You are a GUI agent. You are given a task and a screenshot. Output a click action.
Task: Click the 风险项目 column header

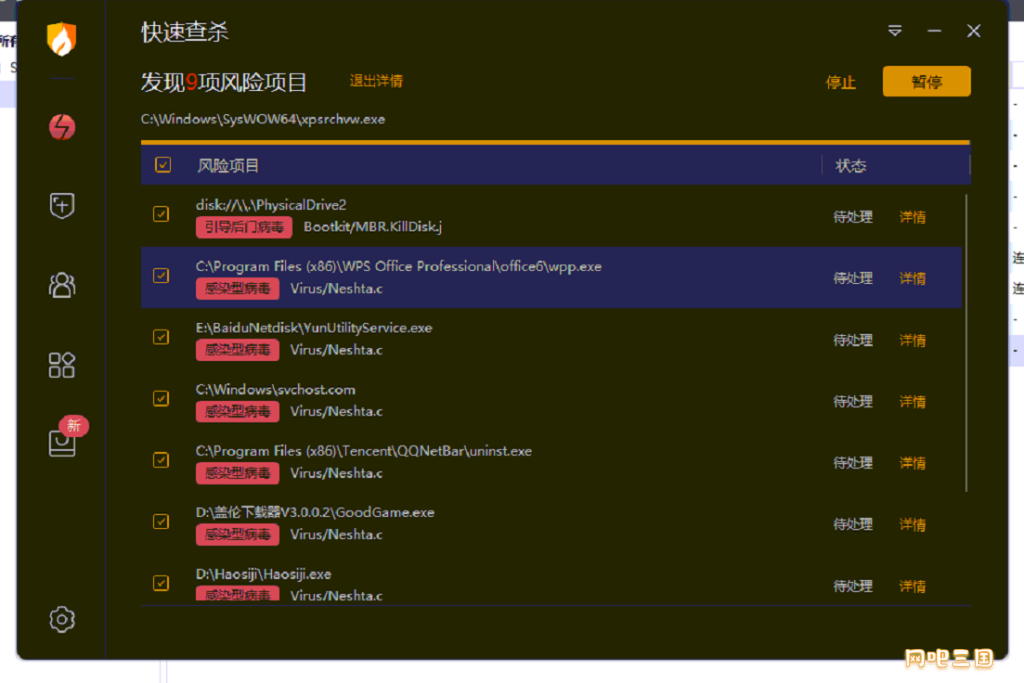228,166
